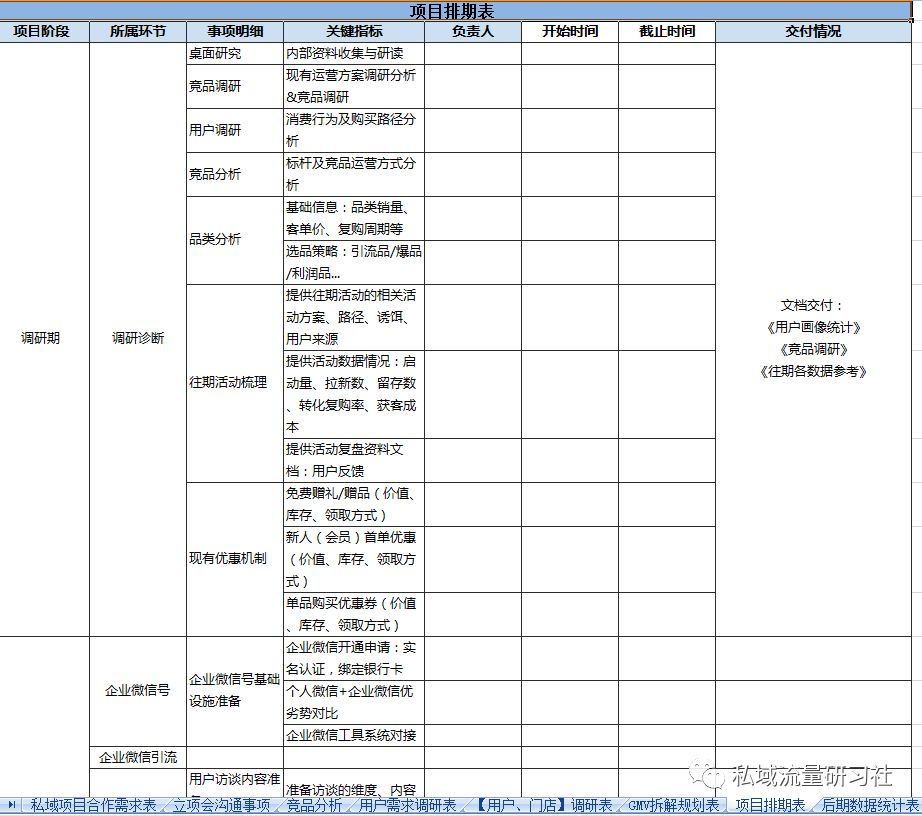Click the 内部资料收集与研读 cell

pyautogui.click(x=354, y=53)
